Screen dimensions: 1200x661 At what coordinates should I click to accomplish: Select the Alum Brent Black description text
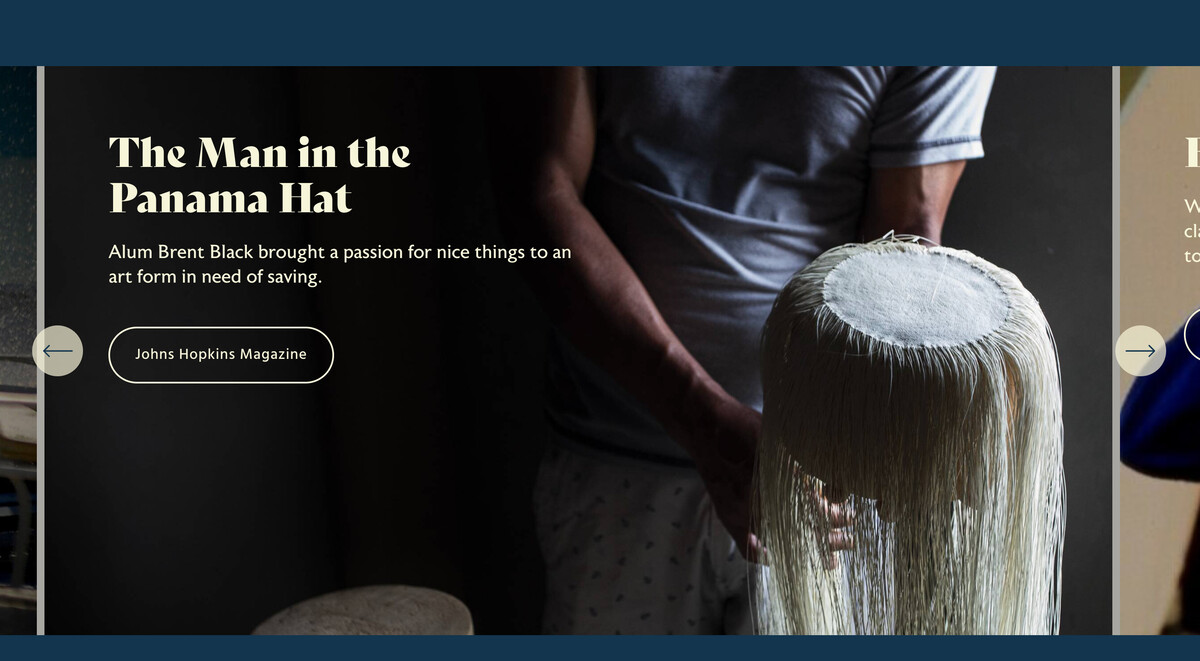(x=340, y=265)
